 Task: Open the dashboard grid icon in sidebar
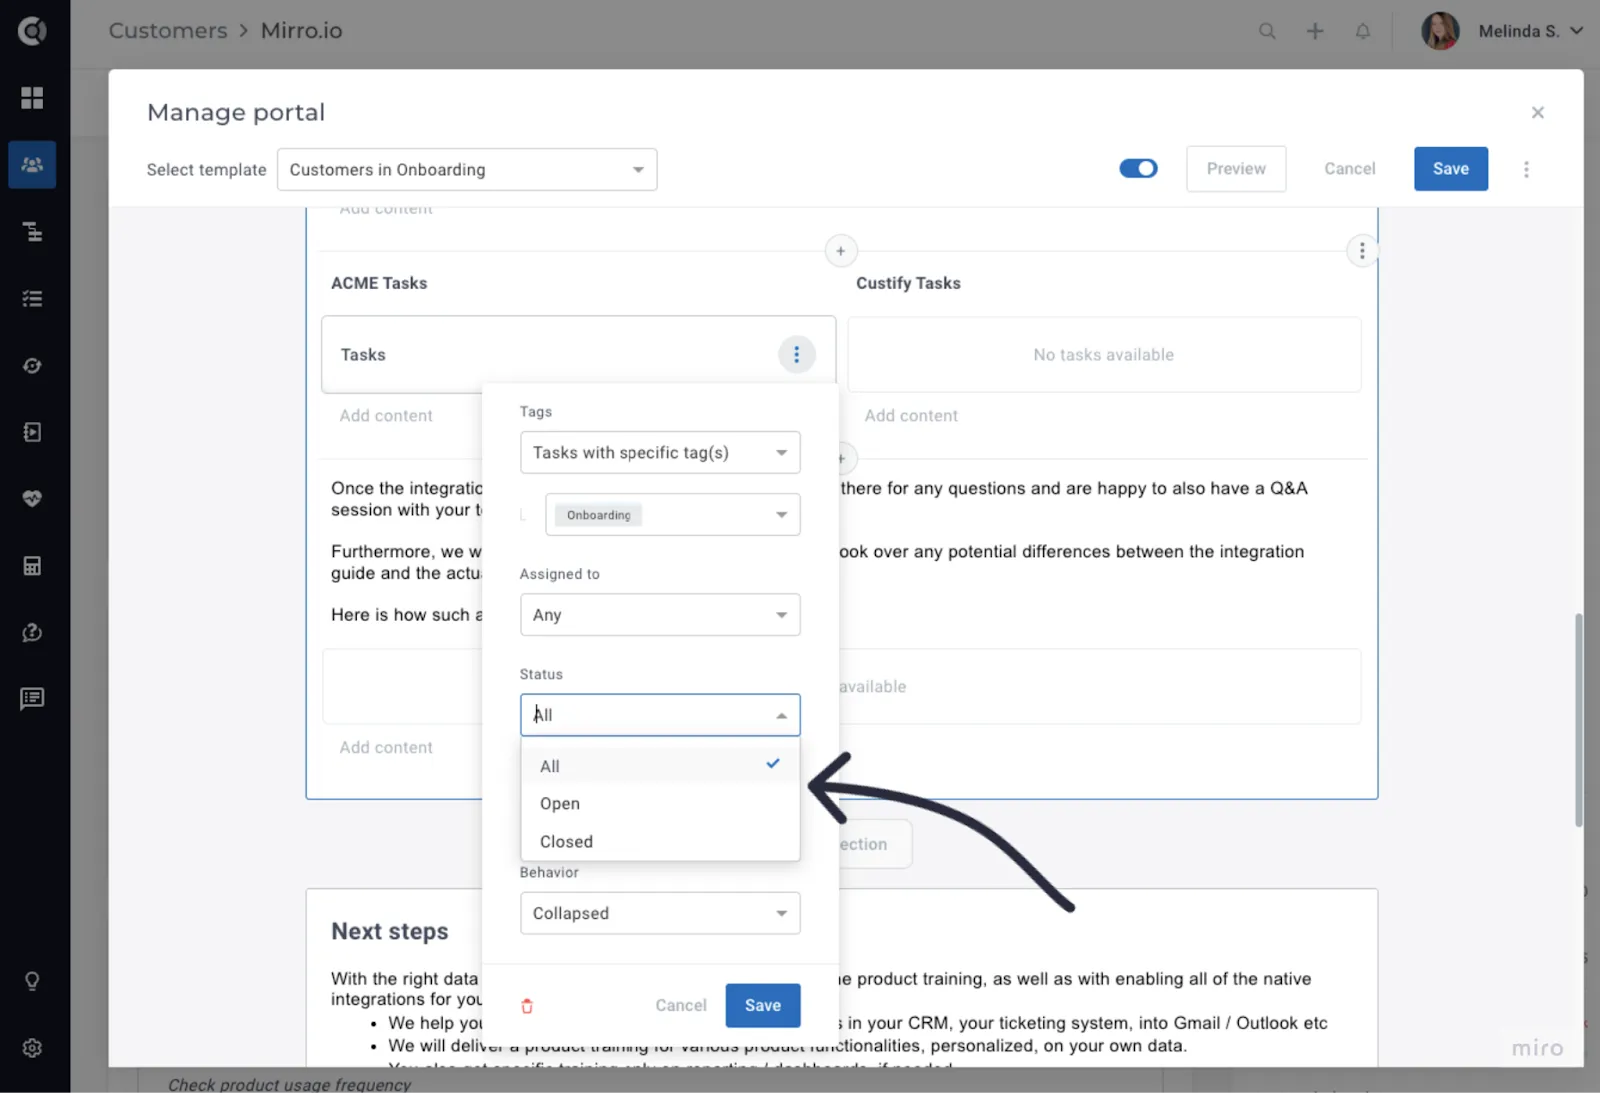point(32,97)
